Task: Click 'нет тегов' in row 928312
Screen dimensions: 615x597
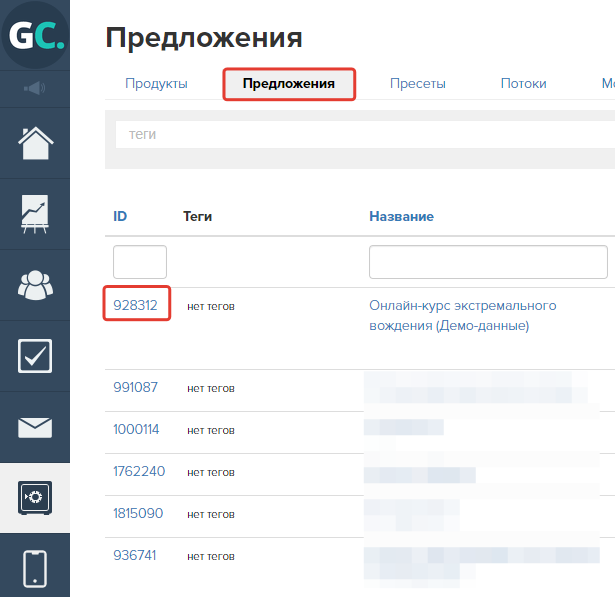Action: [x=211, y=306]
